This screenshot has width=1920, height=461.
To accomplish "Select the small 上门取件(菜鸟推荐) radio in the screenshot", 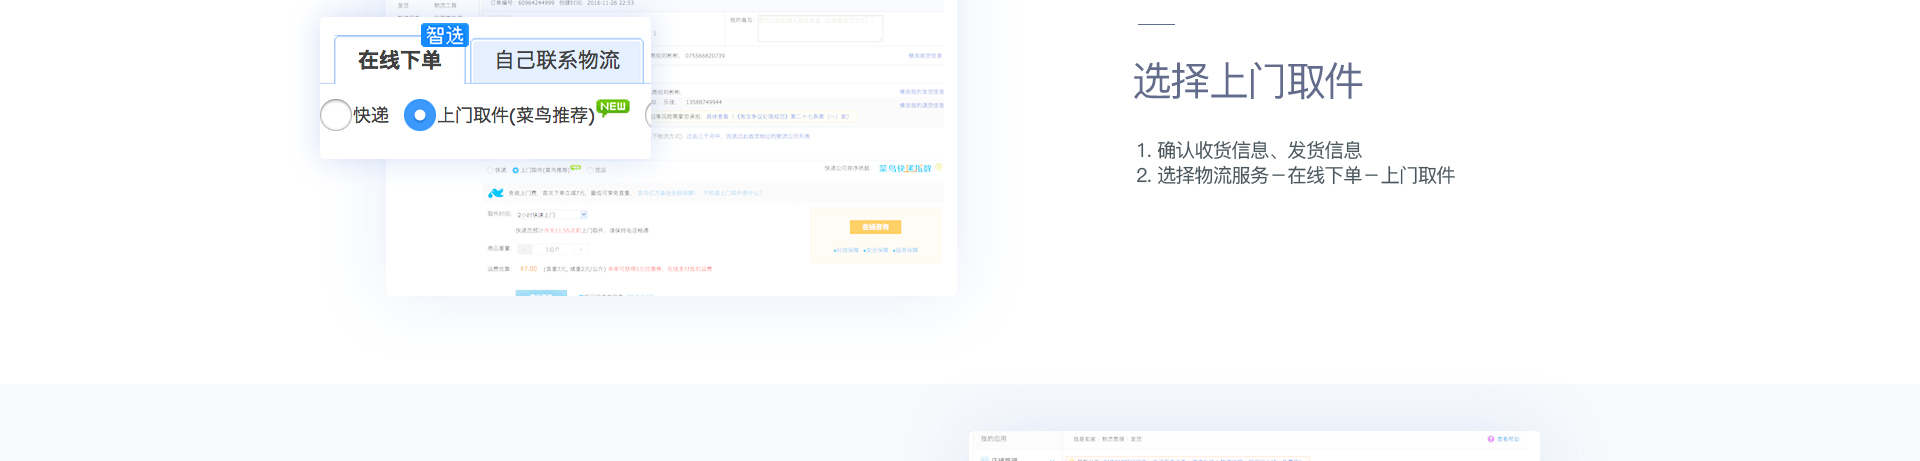I will tap(515, 170).
